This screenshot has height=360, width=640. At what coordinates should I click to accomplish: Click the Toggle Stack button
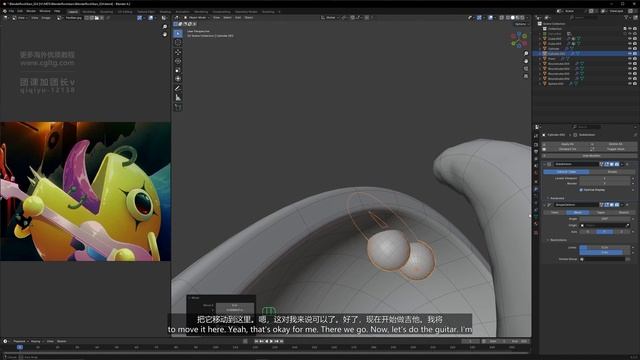(x=615, y=149)
